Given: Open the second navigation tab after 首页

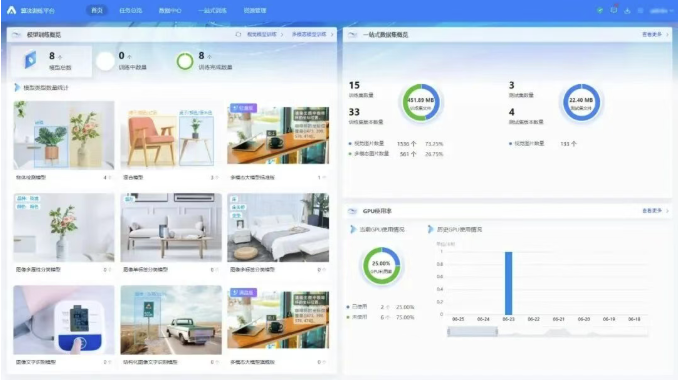Looking at the screenshot, I should click(130, 10).
